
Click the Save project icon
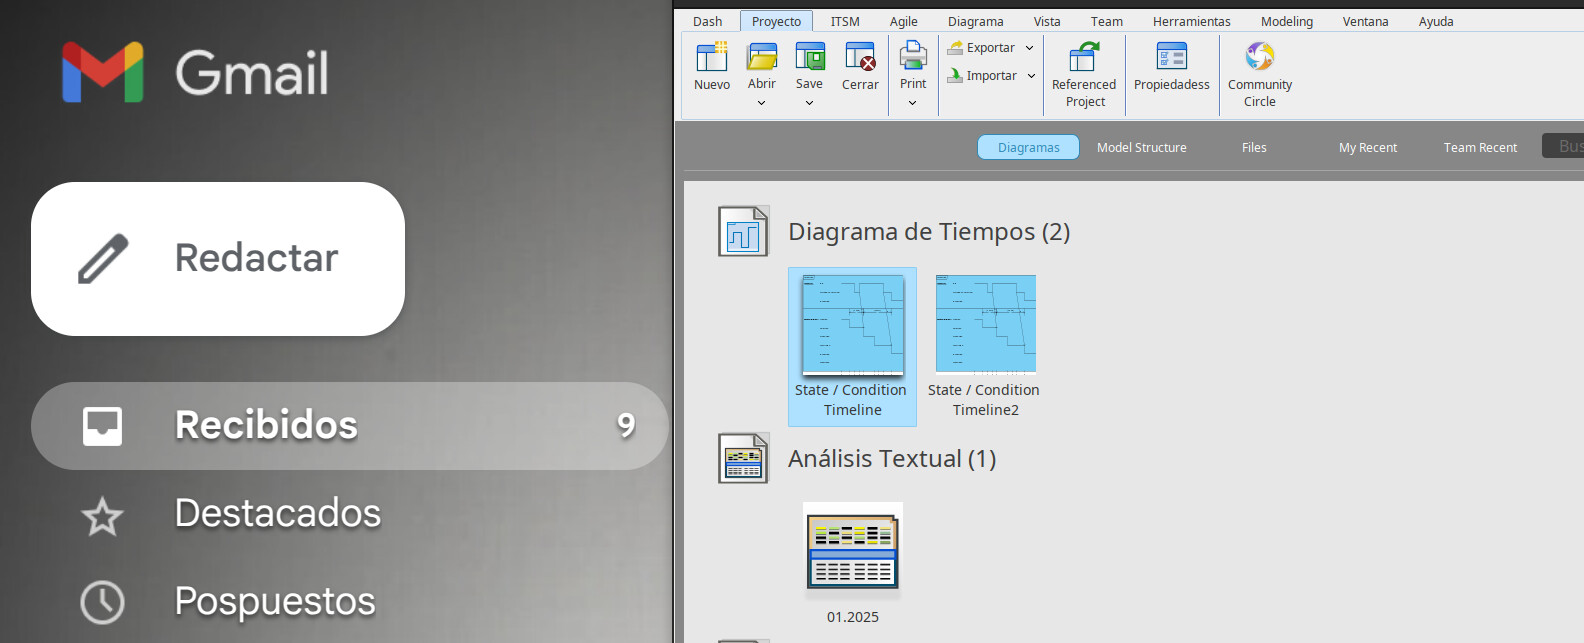(x=810, y=56)
